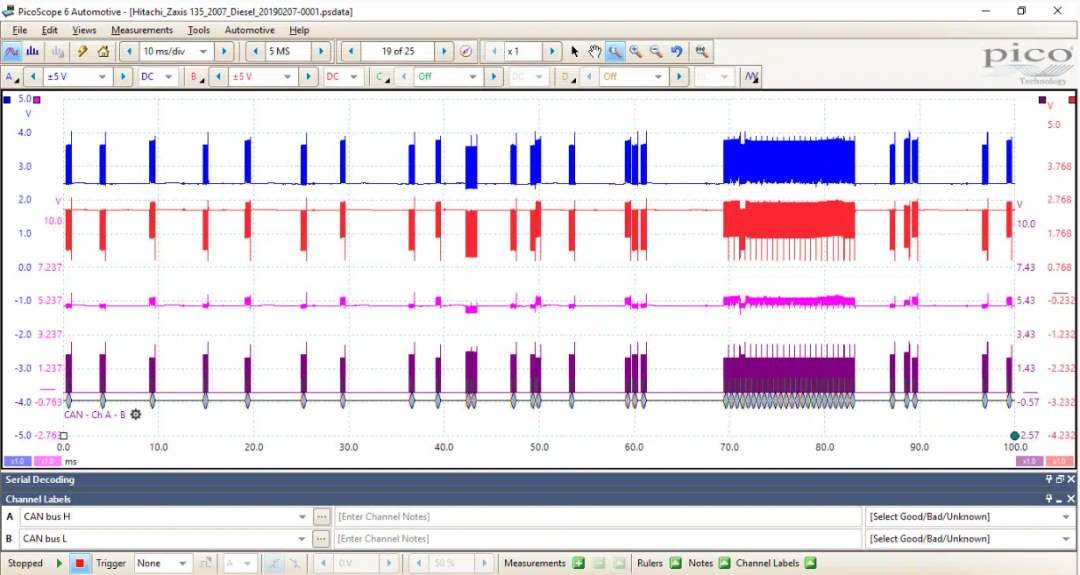Click the zoom-in magnifier tool
The width and height of the screenshot is (1080, 575).
click(635, 51)
